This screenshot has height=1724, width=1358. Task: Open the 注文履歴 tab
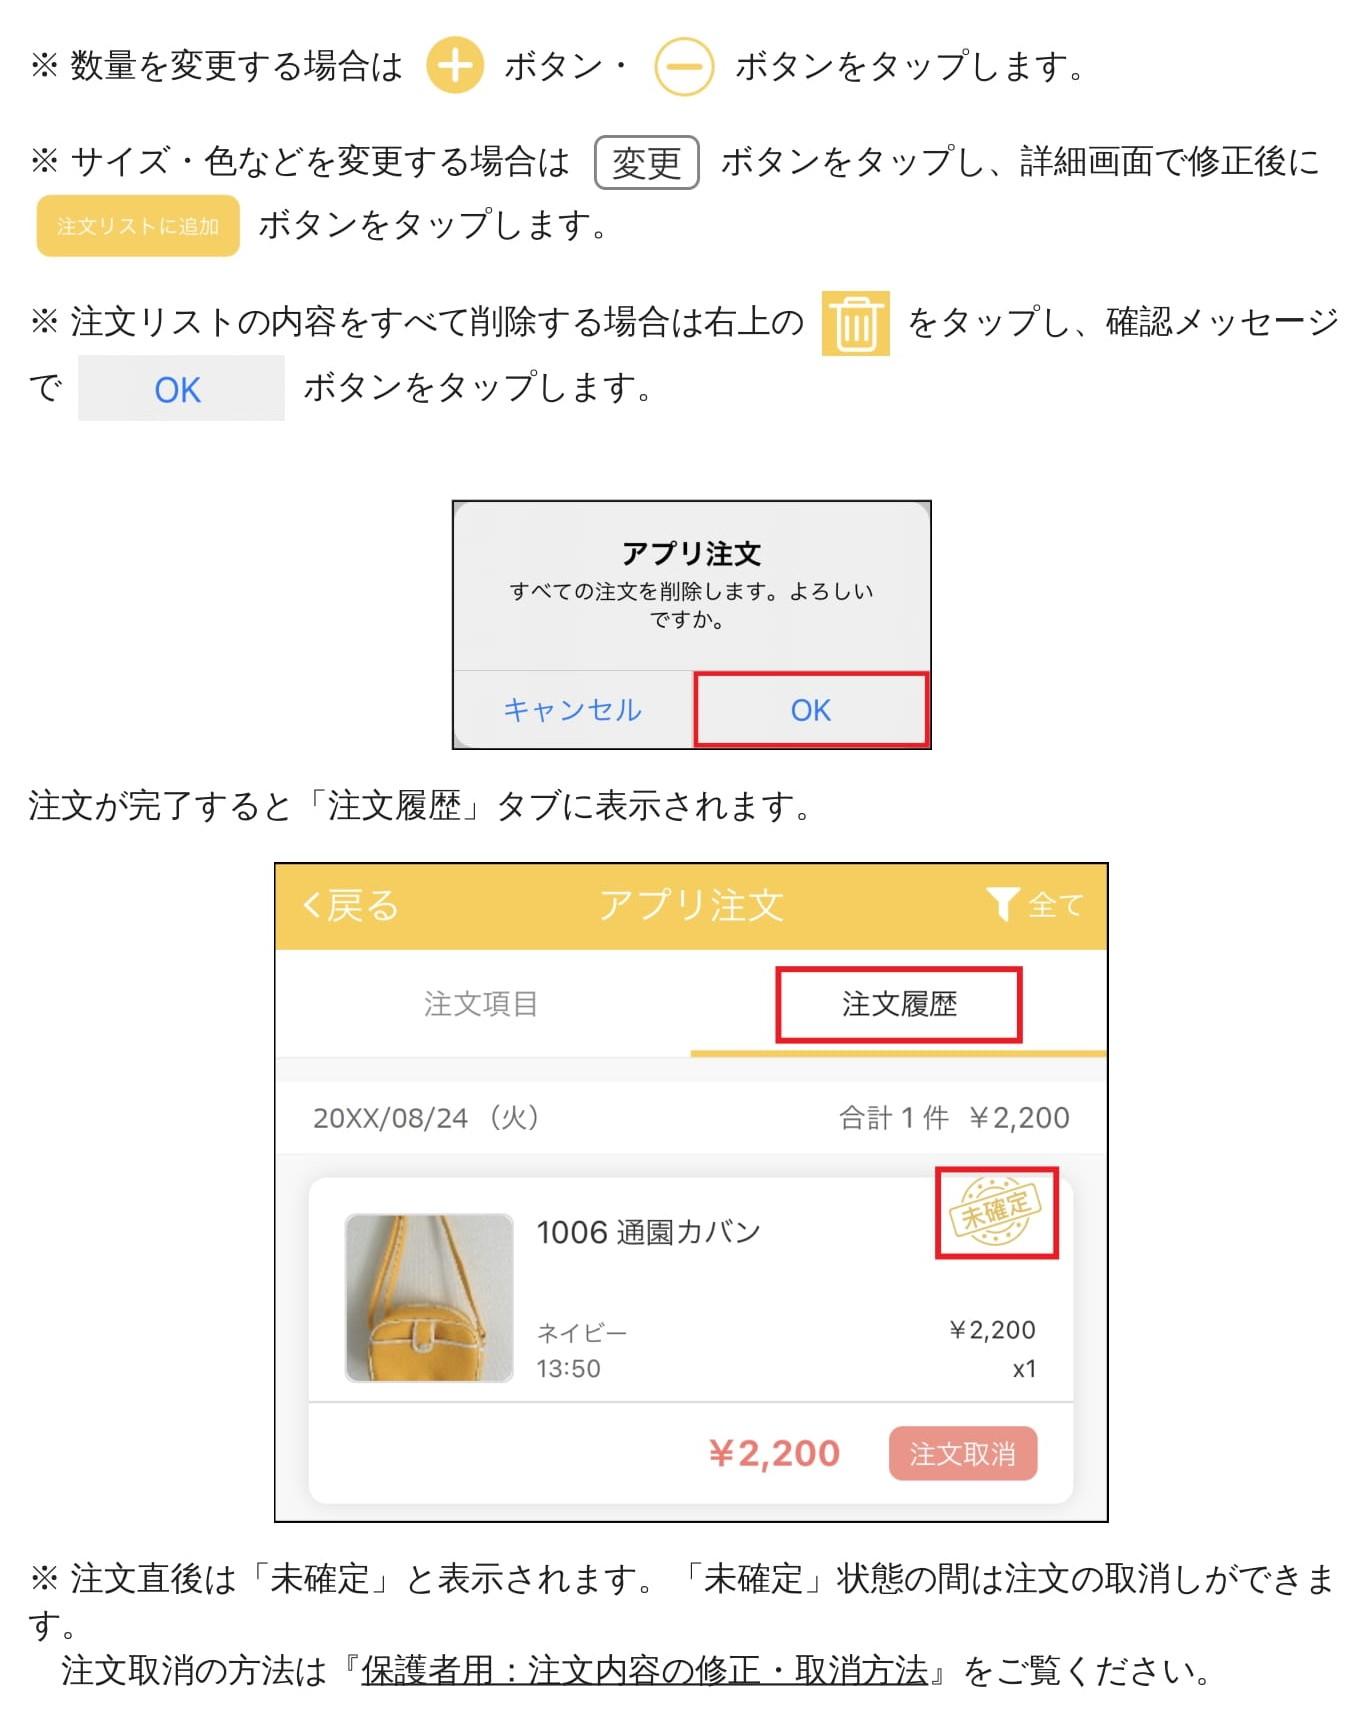point(899,1003)
